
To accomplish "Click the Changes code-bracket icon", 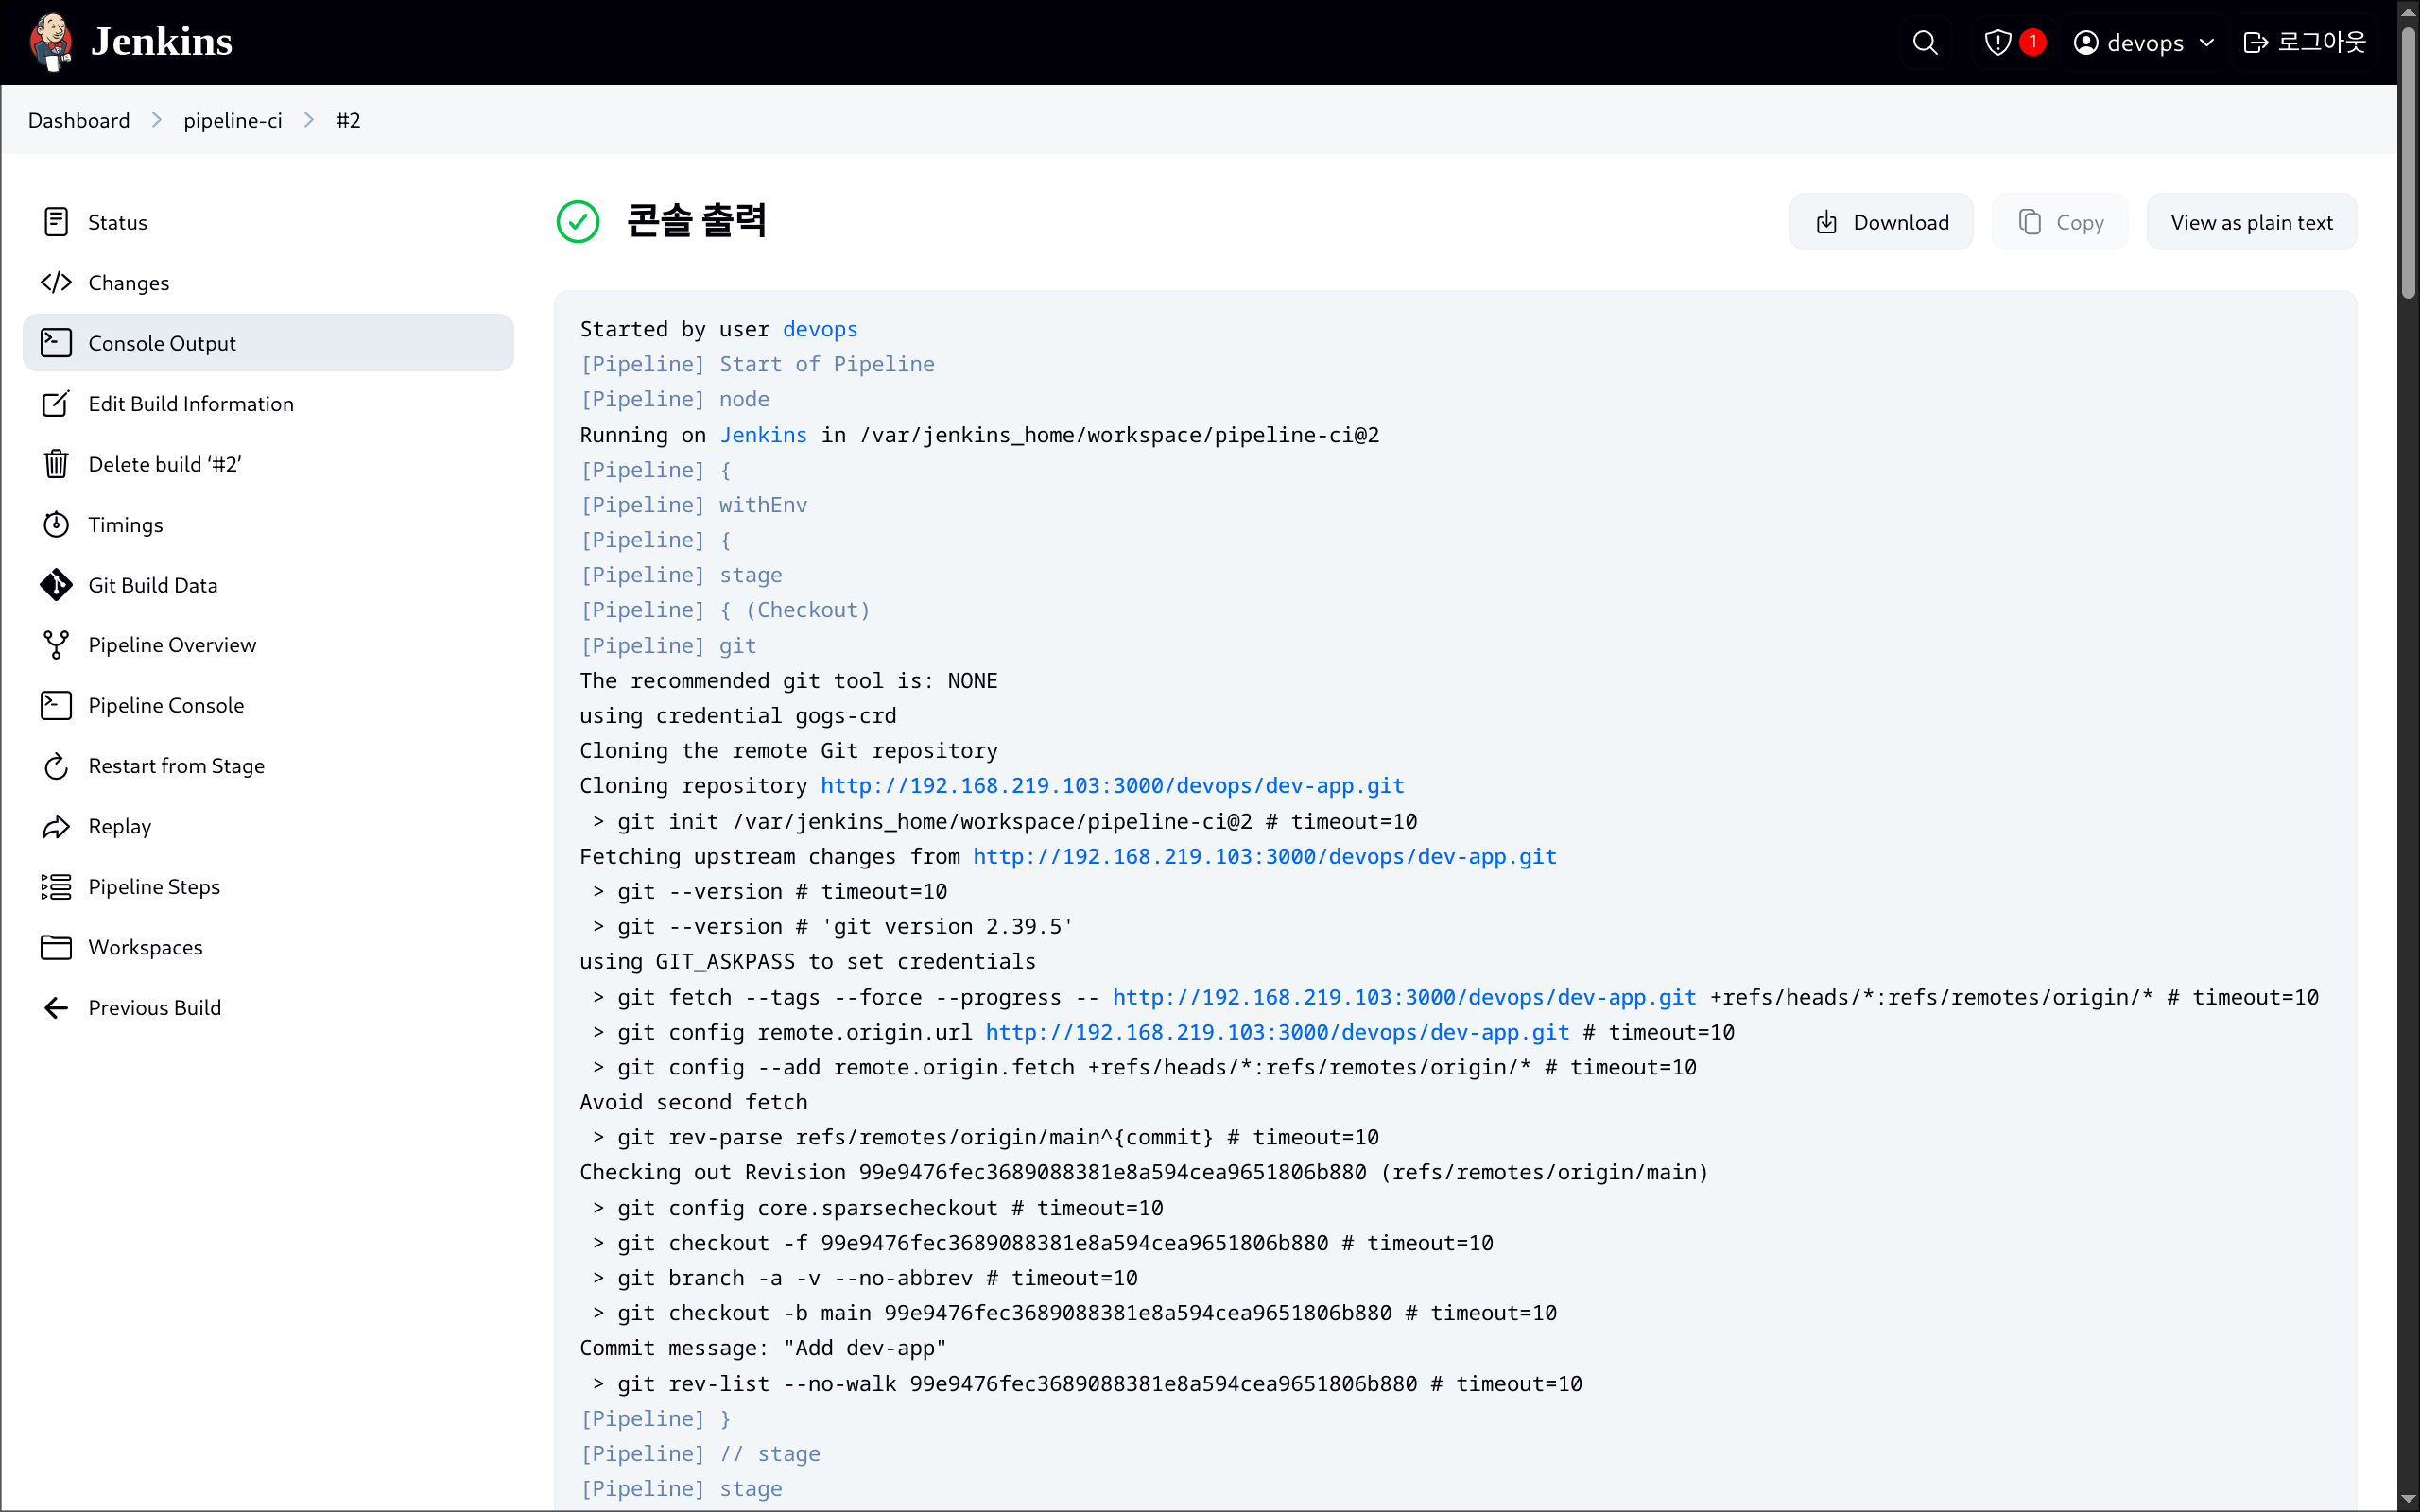I will point(56,282).
